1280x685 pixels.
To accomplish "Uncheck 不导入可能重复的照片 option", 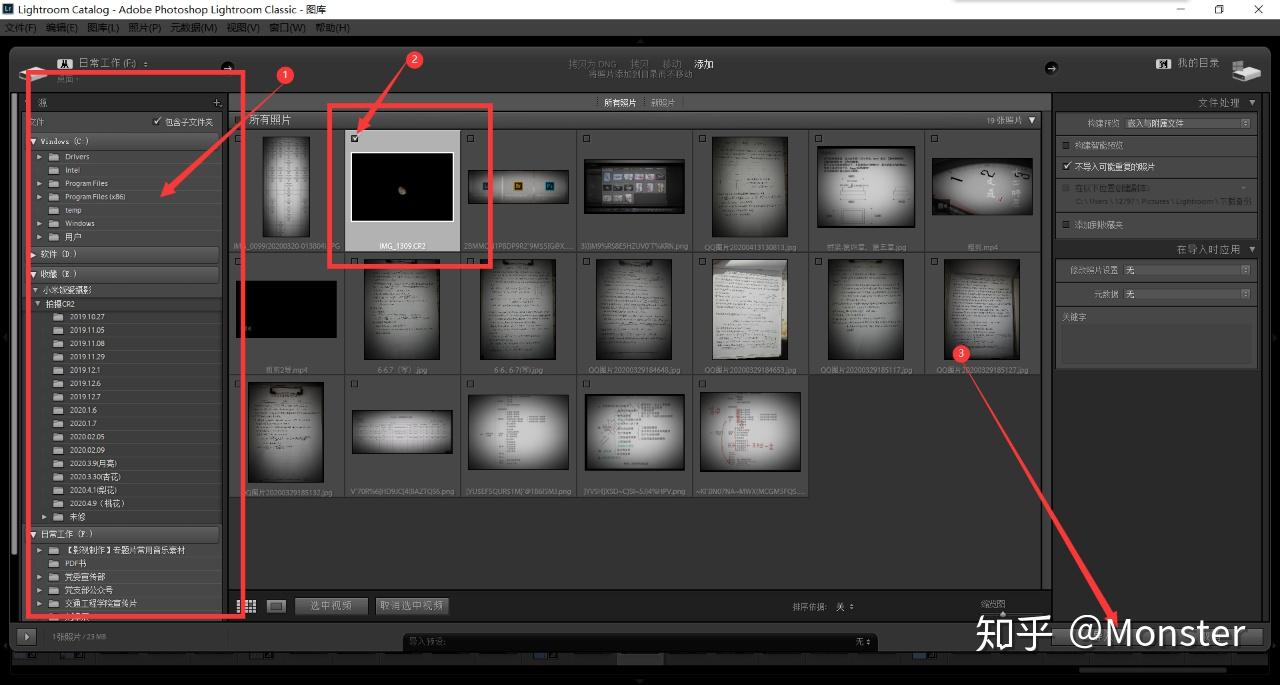I will tap(1066, 166).
